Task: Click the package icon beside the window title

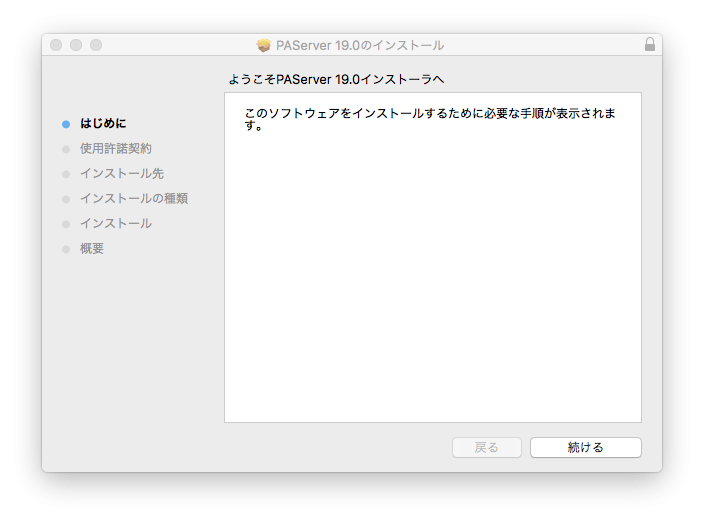Action: click(x=264, y=45)
